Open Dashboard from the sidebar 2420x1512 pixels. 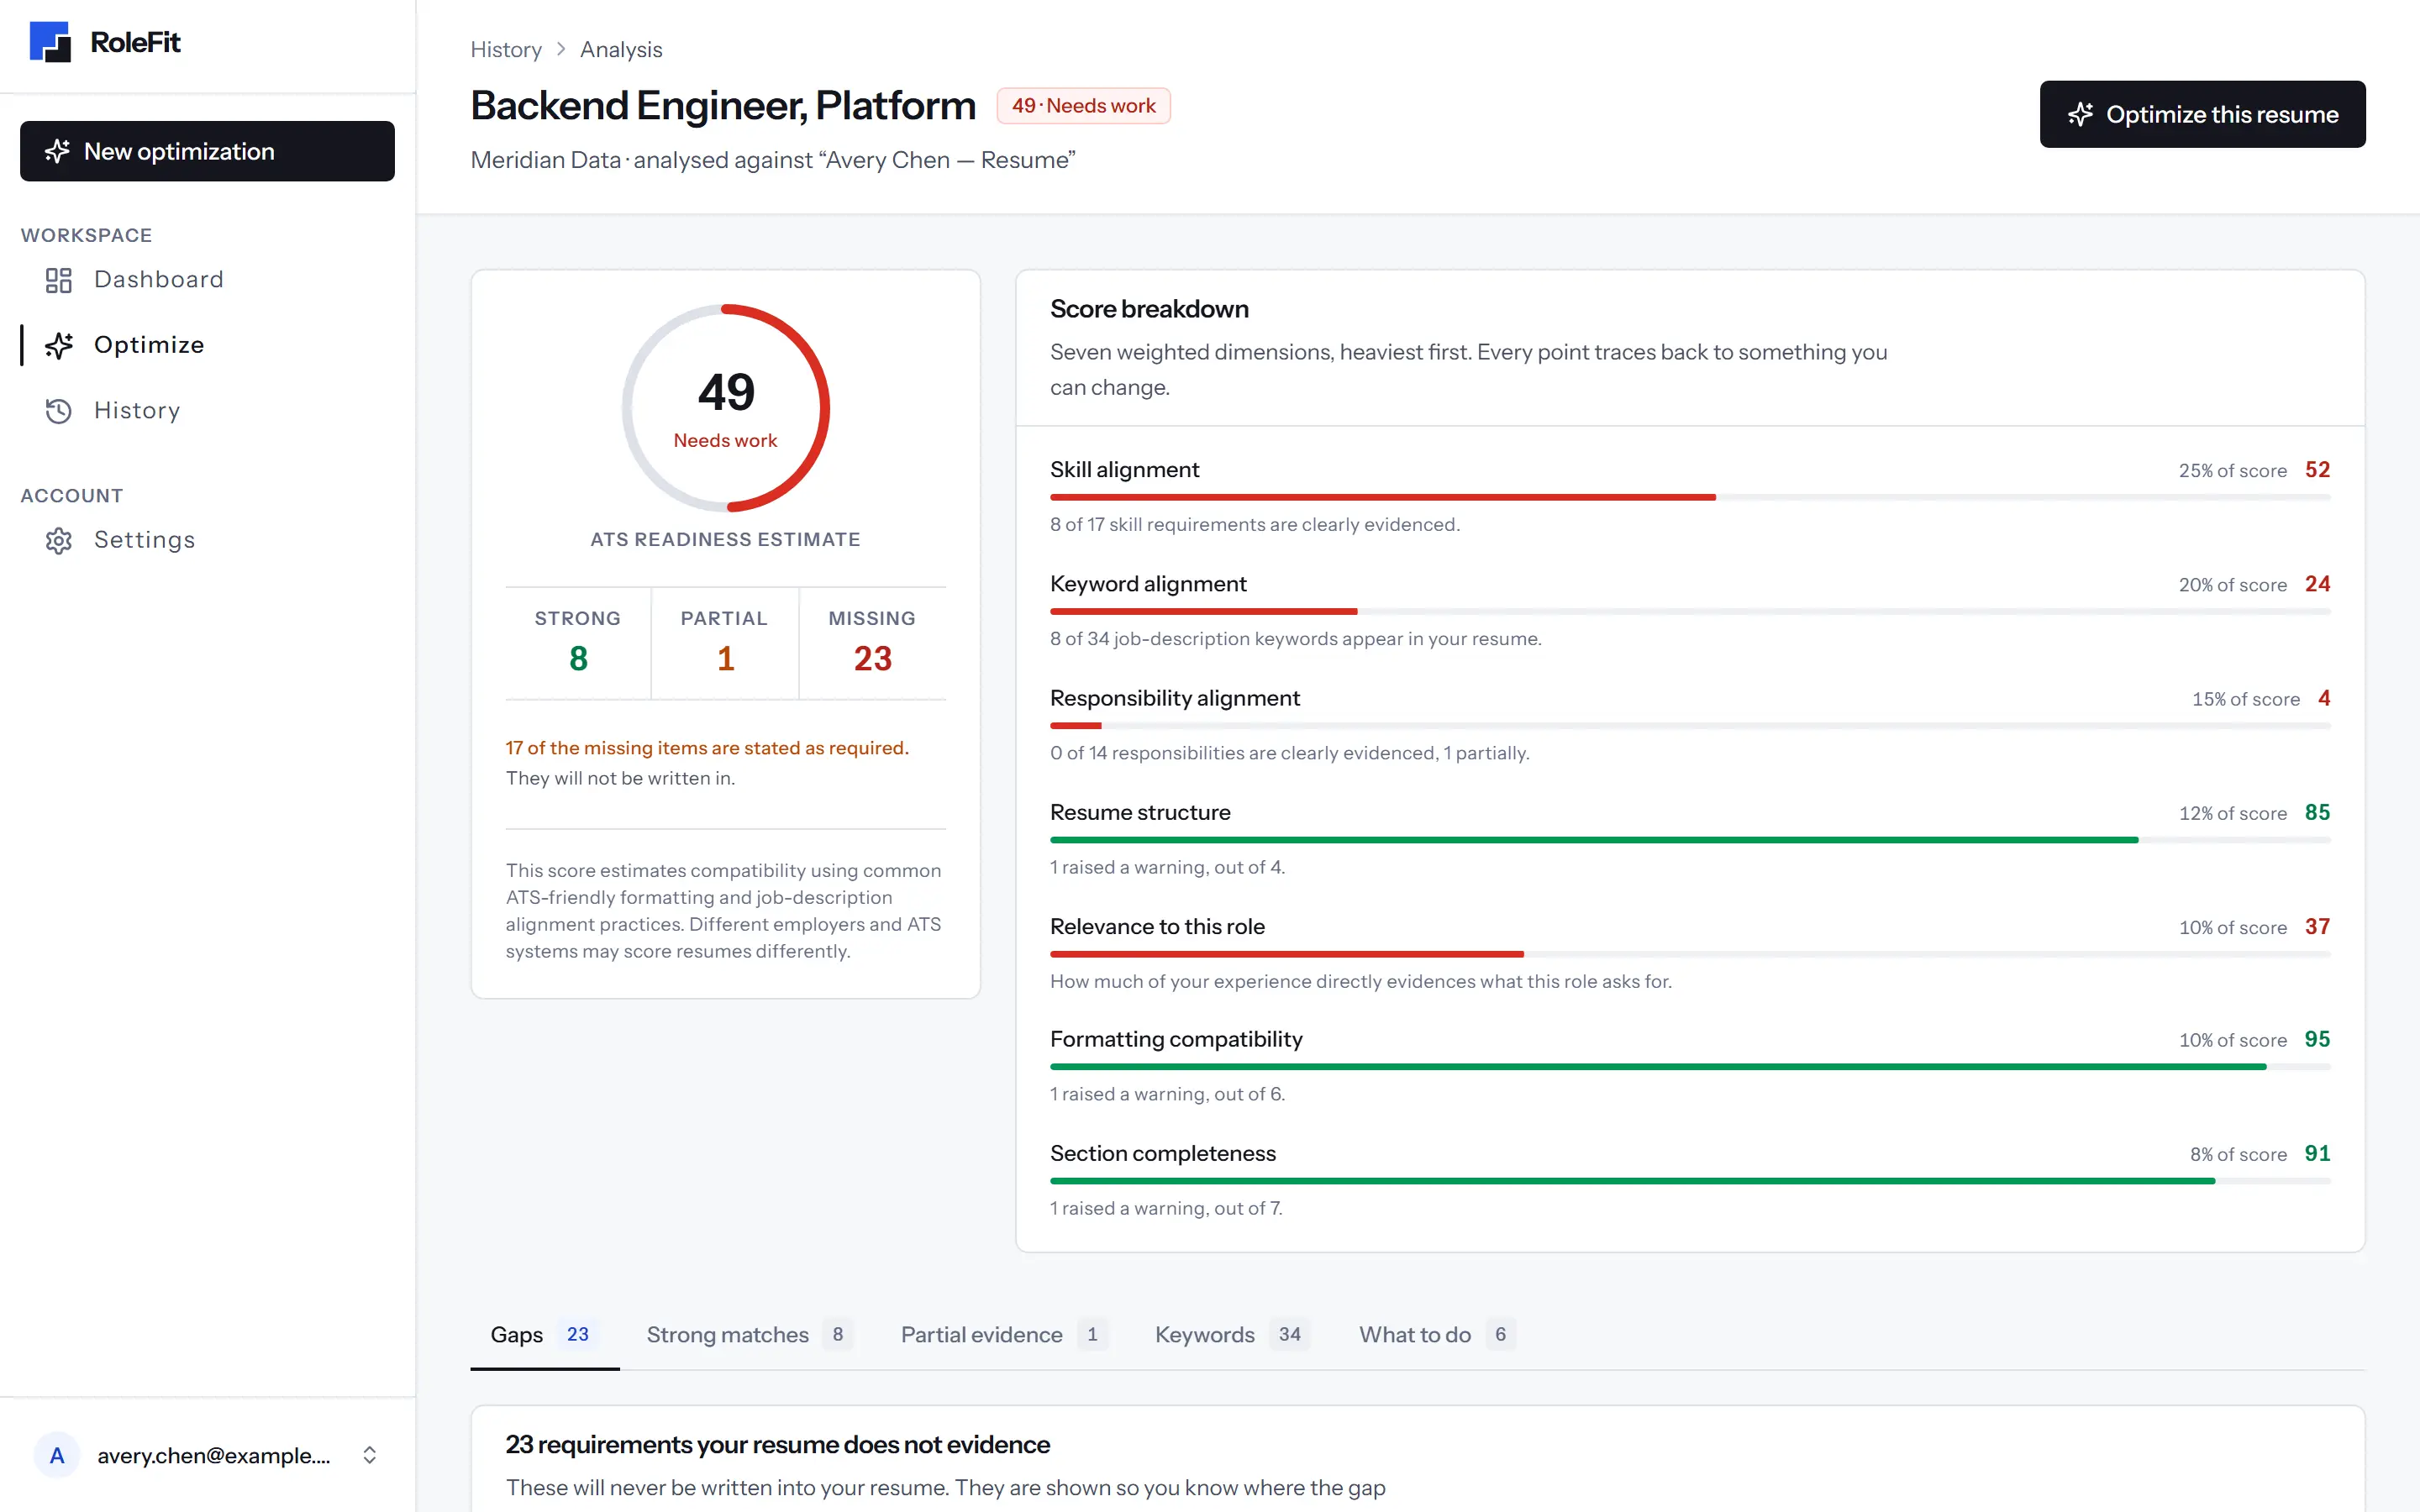[207, 280]
